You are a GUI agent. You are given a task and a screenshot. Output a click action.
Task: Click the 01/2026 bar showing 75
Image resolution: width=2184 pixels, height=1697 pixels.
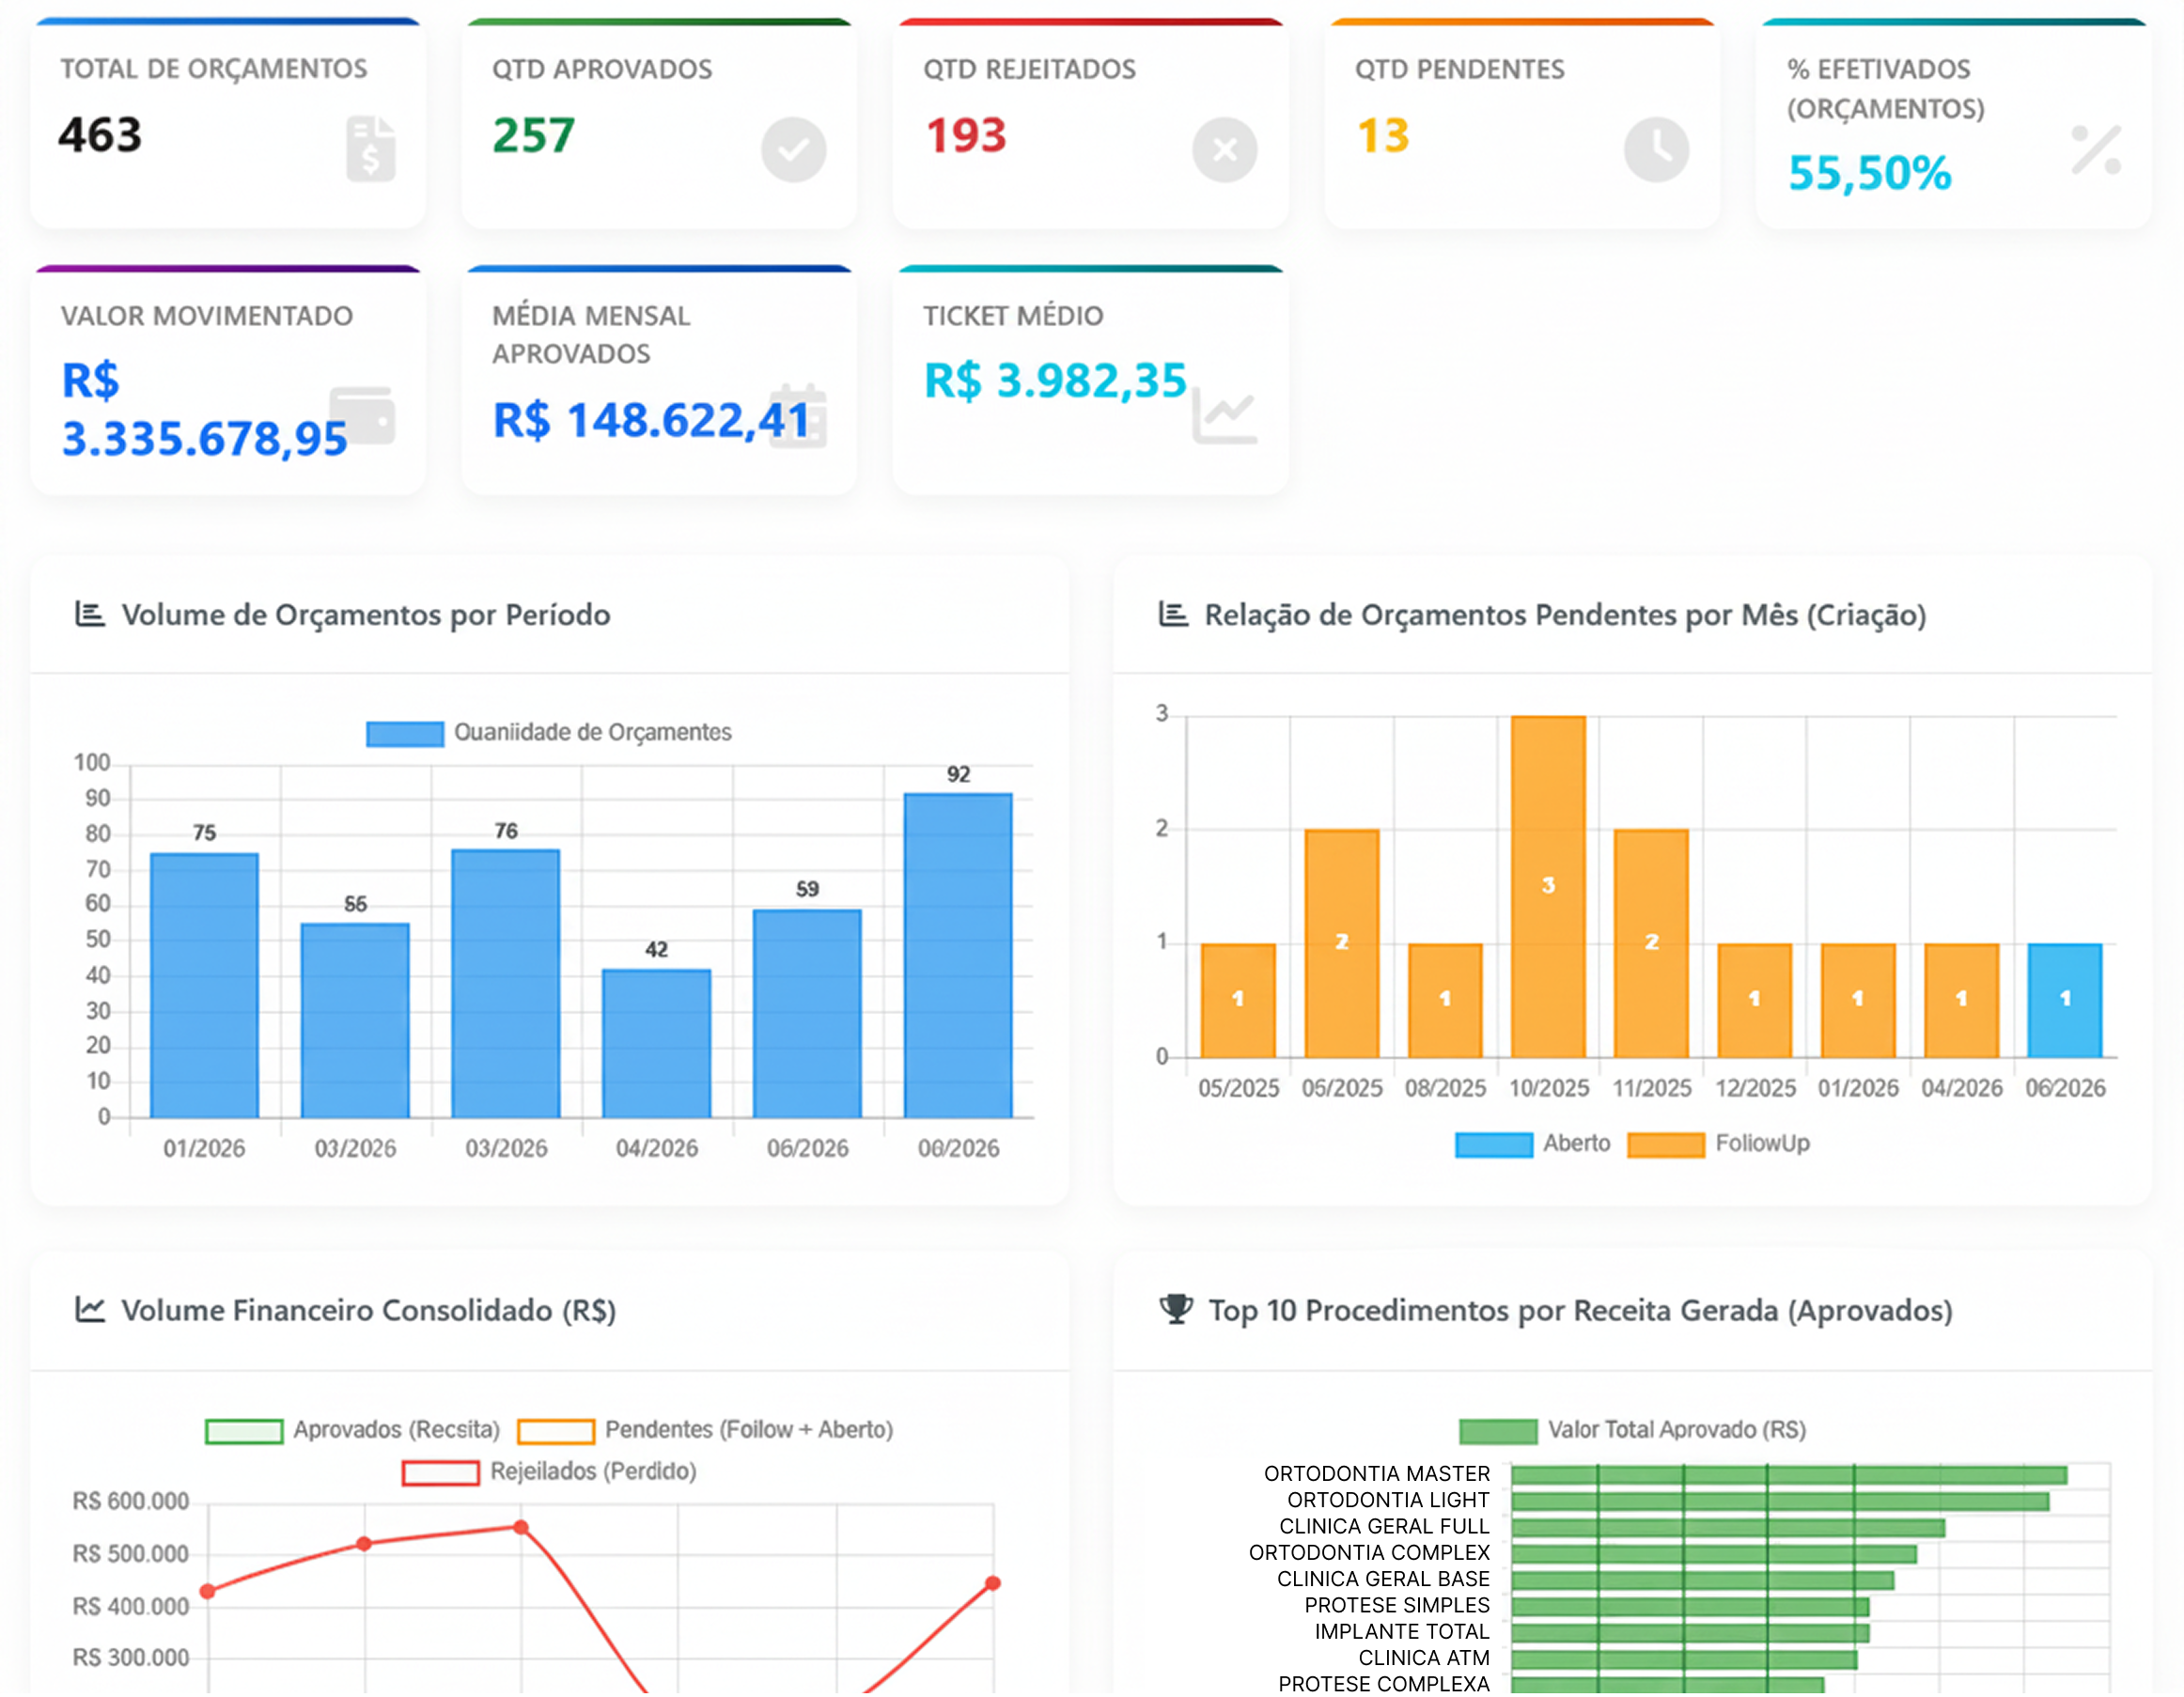point(204,986)
